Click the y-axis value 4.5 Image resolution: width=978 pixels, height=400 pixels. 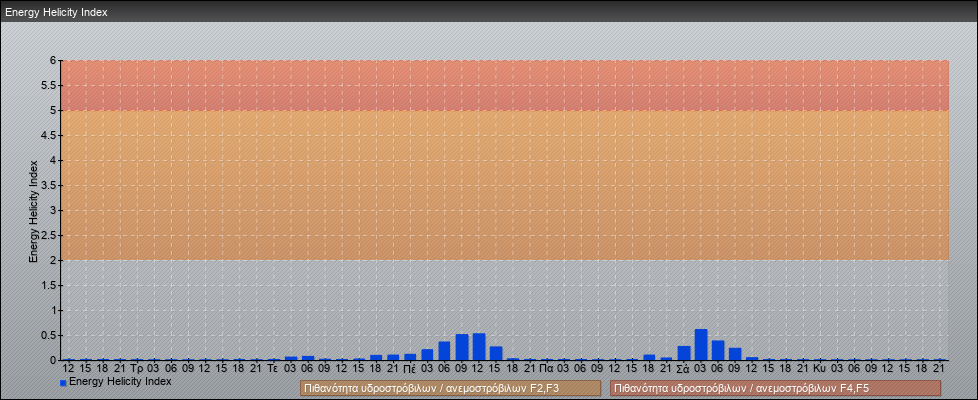coord(50,135)
